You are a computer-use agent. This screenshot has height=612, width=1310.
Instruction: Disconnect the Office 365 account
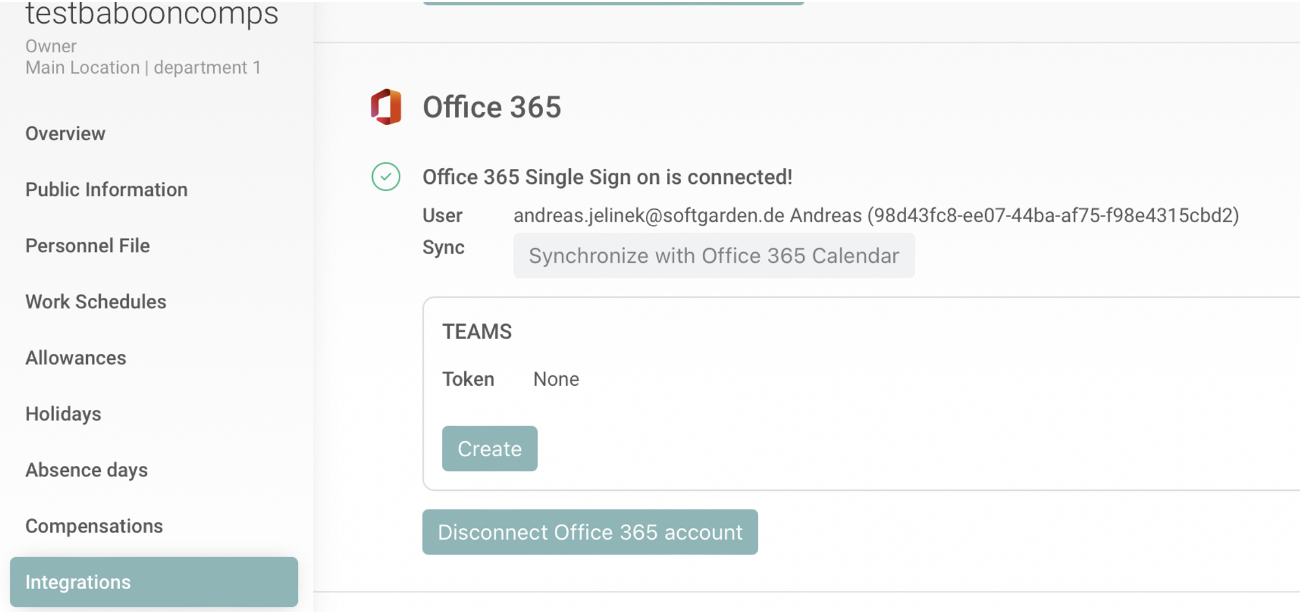[x=590, y=532]
